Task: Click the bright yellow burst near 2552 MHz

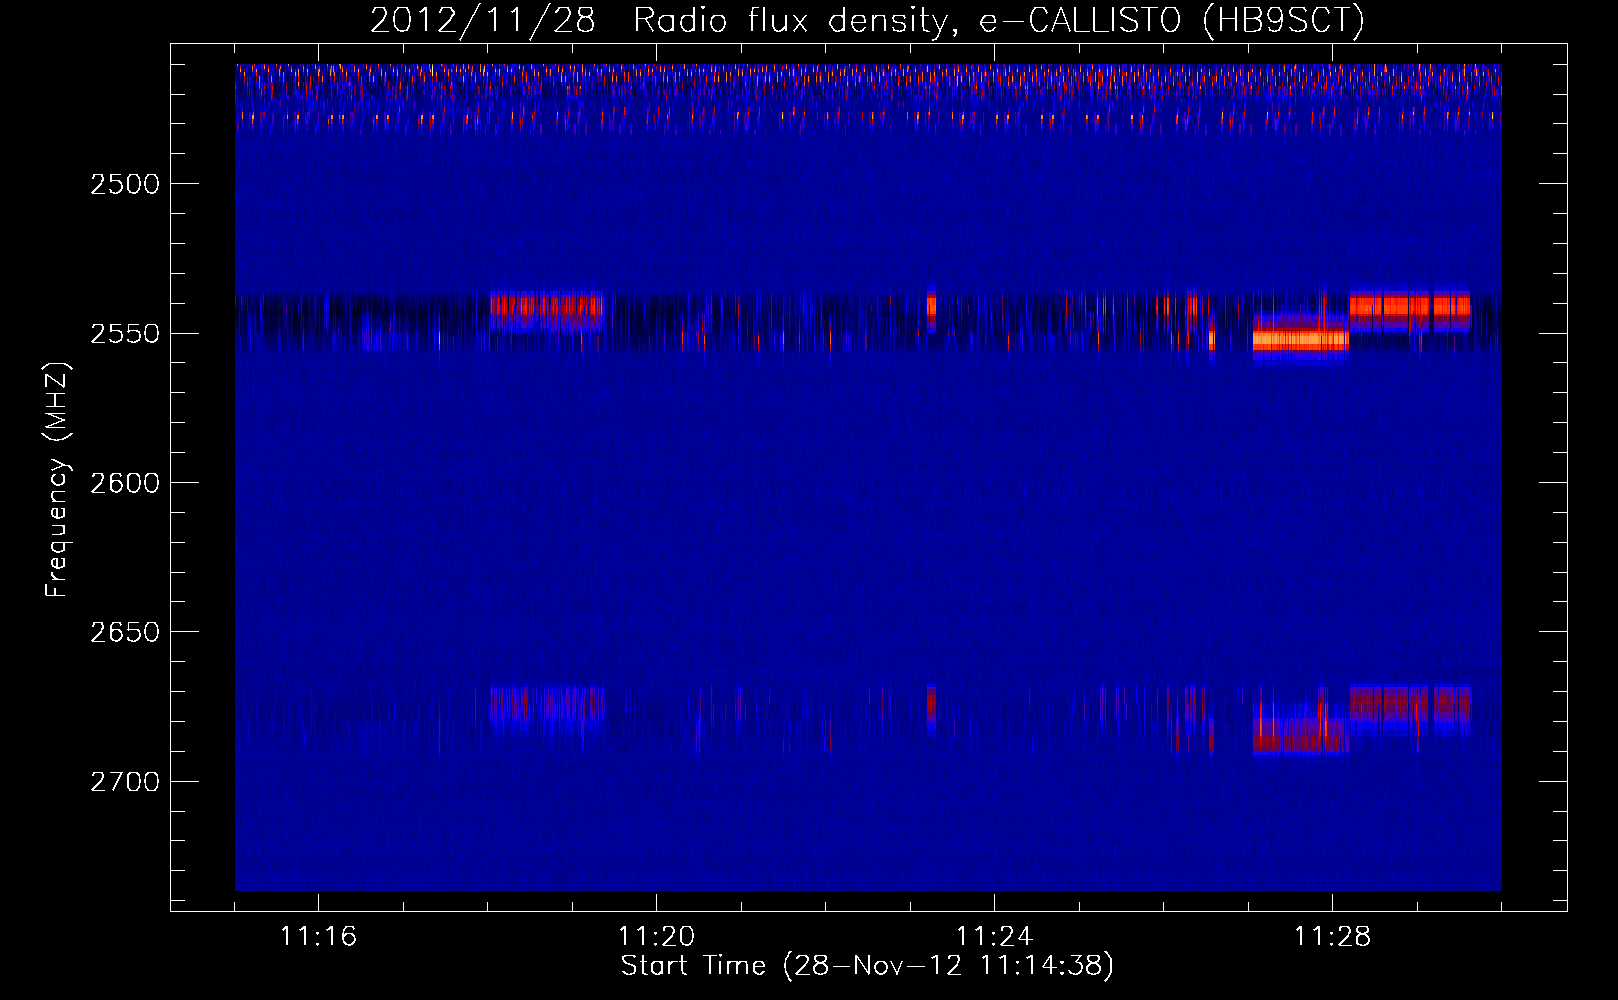Action: pos(1301,340)
